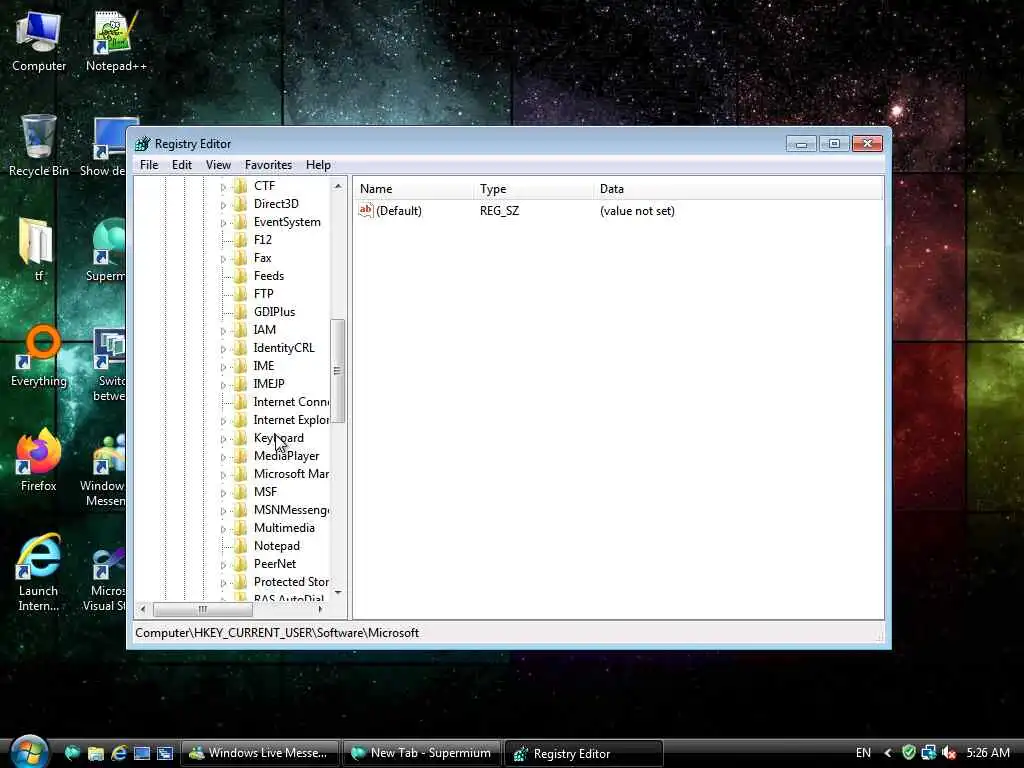Select the (Default) registry value
The image size is (1024, 768).
pyautogui.click(x=398, y=210)
